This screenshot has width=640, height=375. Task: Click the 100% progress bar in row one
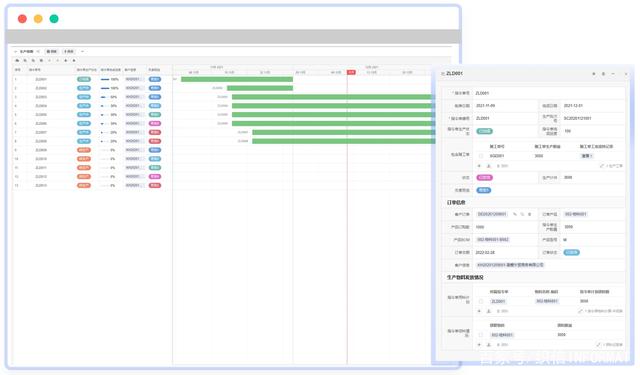pos(105,79)
